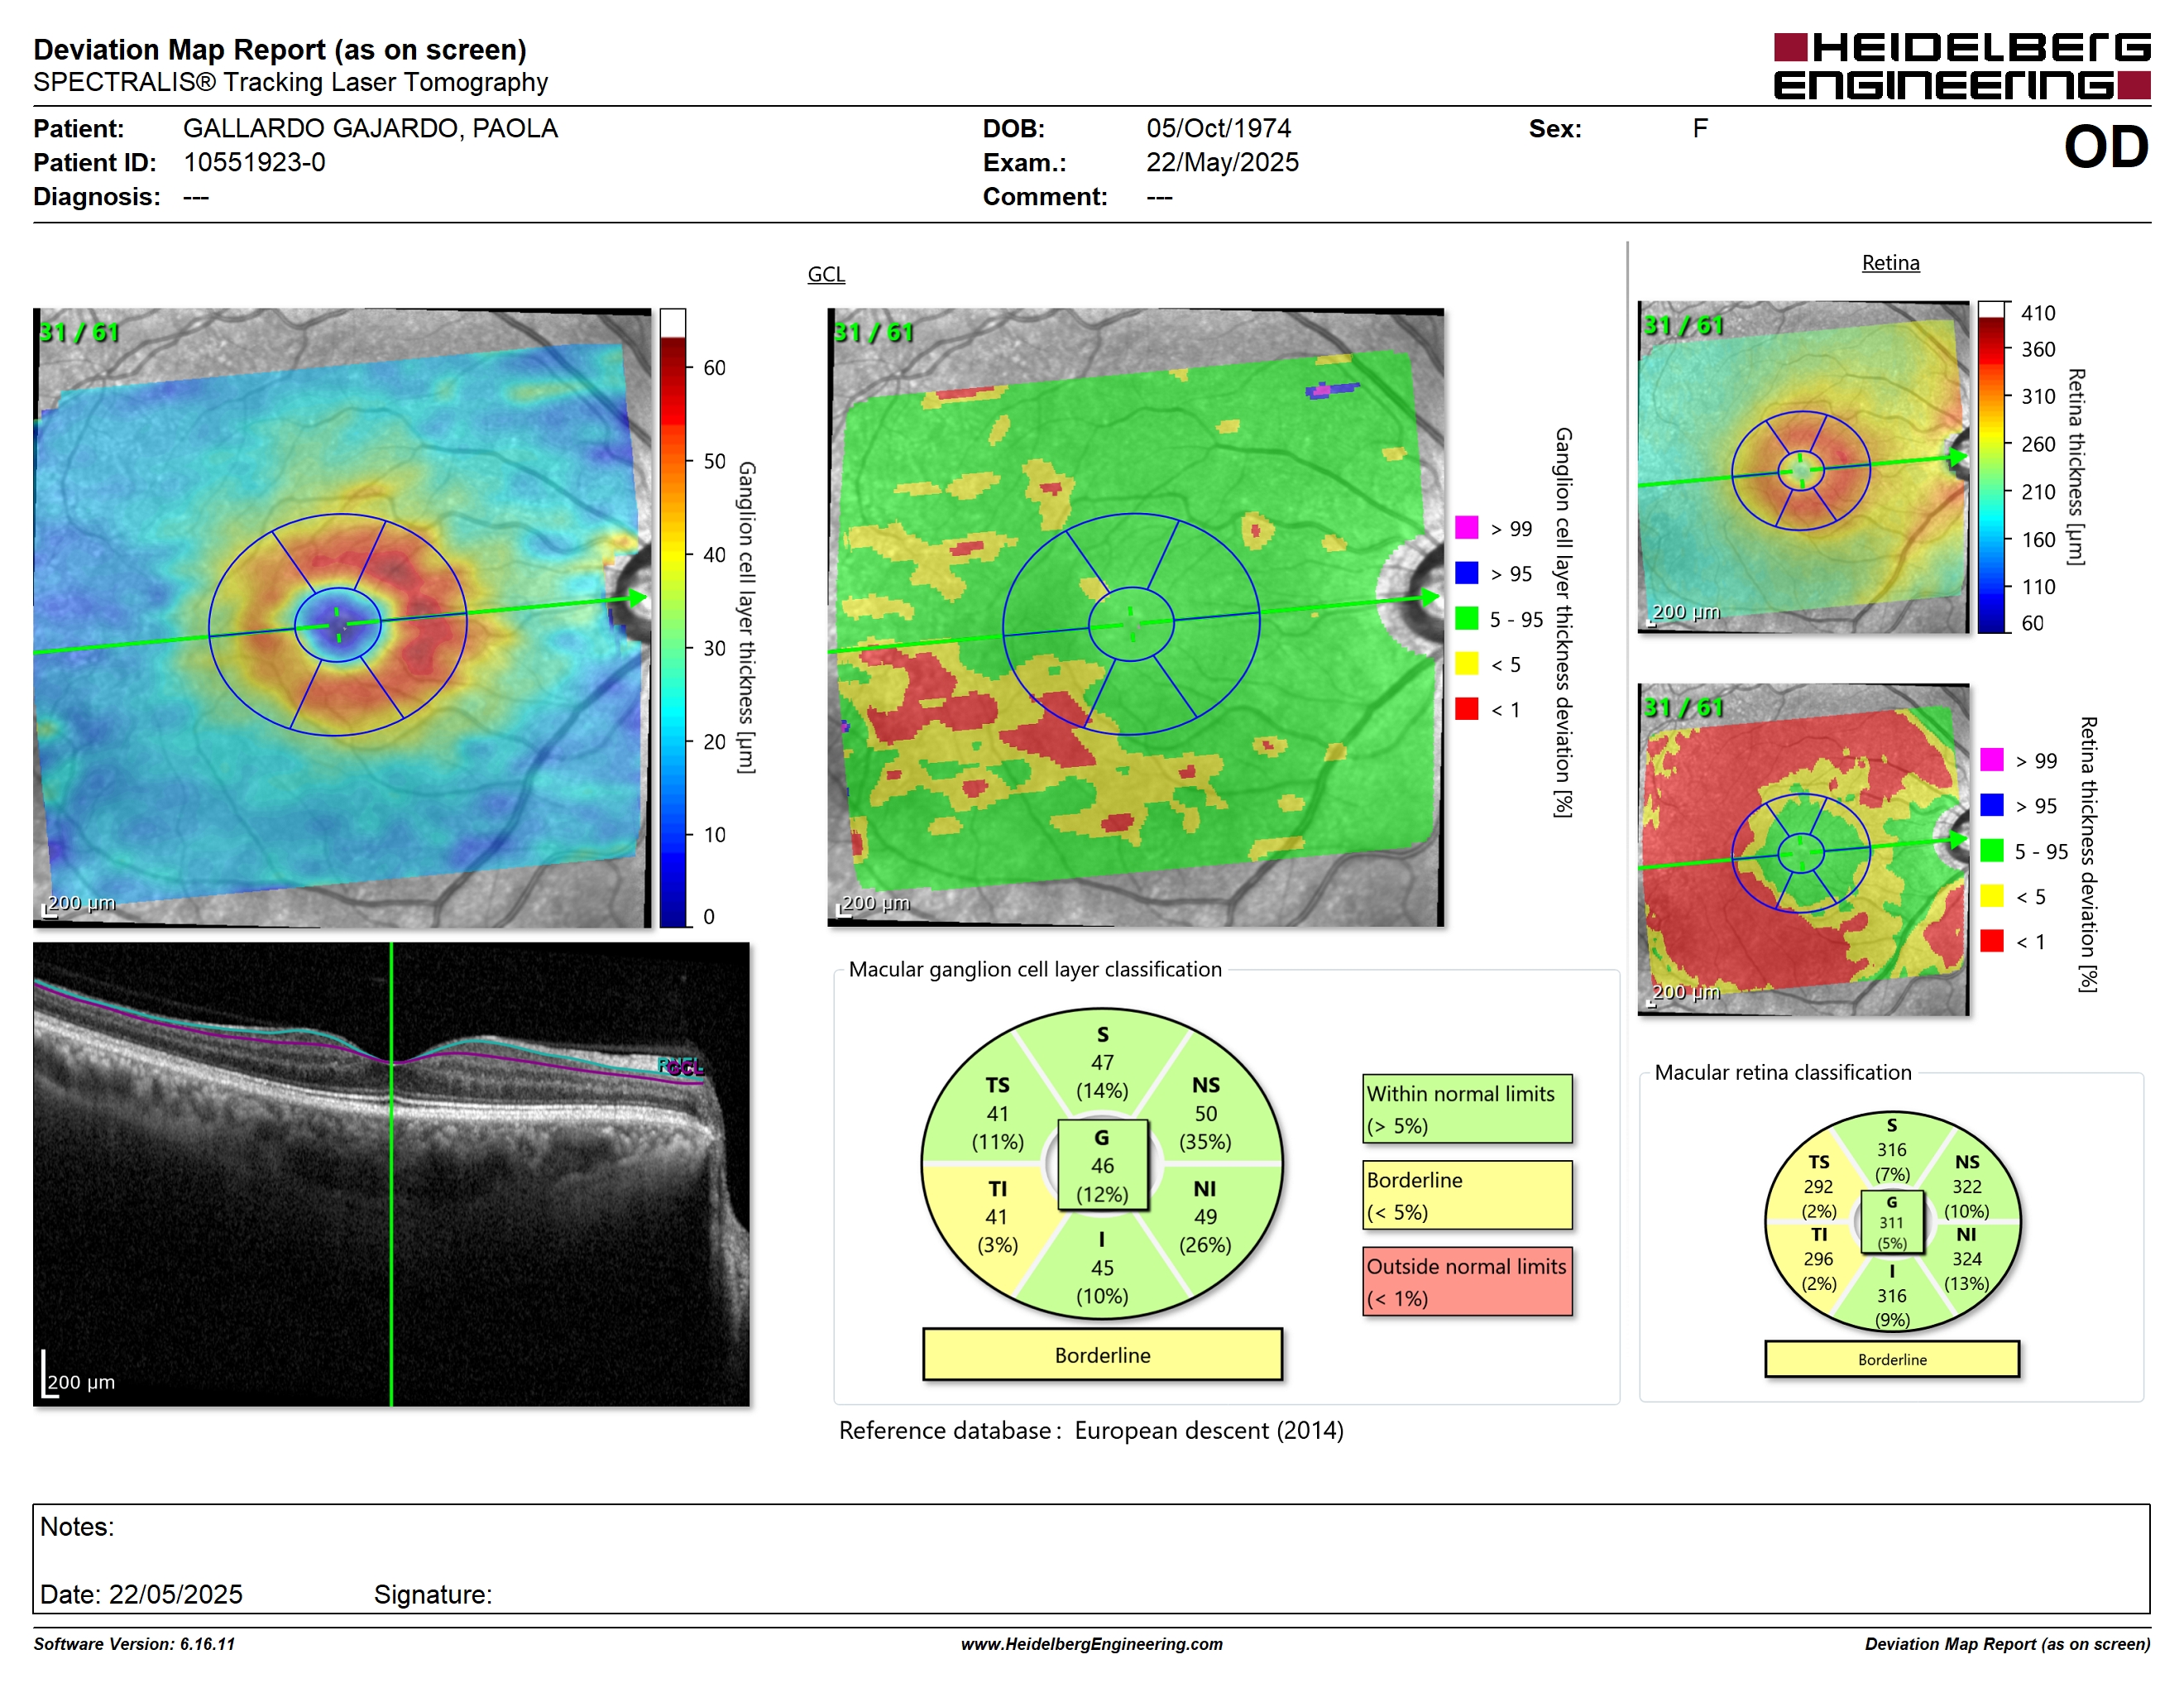Click the Date: 22/05/2025 entry
The width and height of the screenshot is (2184, 1688).
point(141,1595)
